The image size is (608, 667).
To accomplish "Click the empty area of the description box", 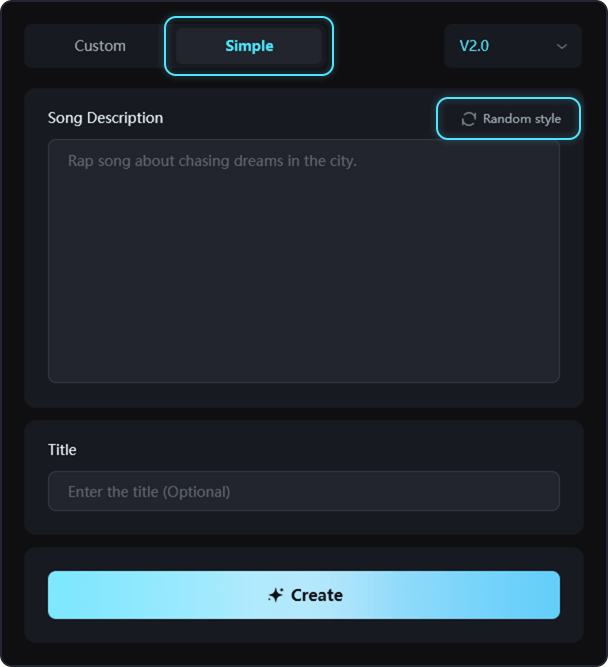I will tap(303, 290).
